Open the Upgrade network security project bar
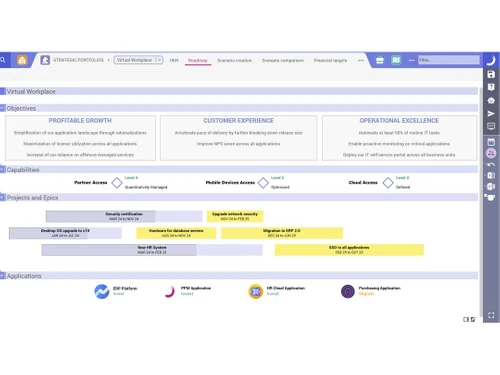The image size is (500, 375). 235,216
